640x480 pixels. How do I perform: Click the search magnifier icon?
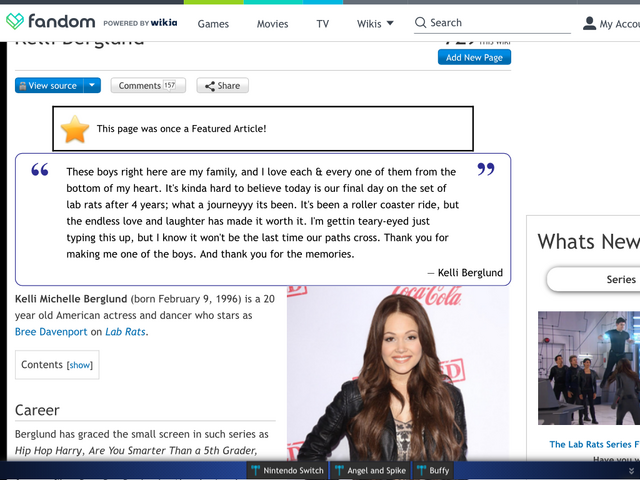420,22
